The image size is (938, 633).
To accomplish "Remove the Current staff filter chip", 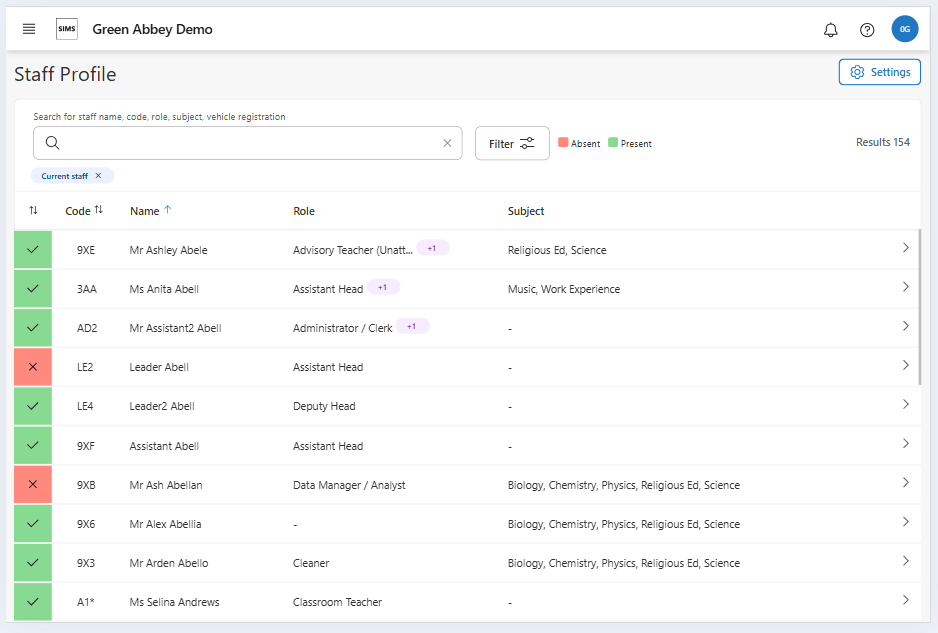I will [x=98, y=176].
